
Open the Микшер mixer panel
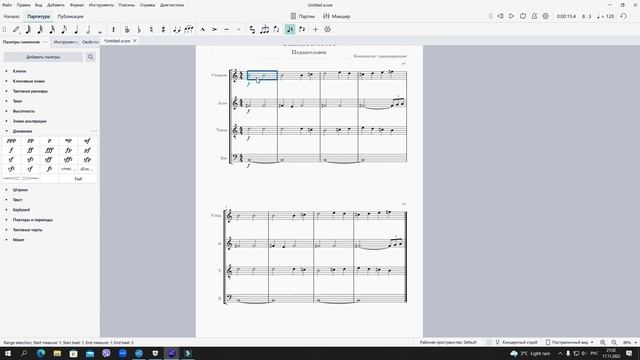[x=337, y=16]
